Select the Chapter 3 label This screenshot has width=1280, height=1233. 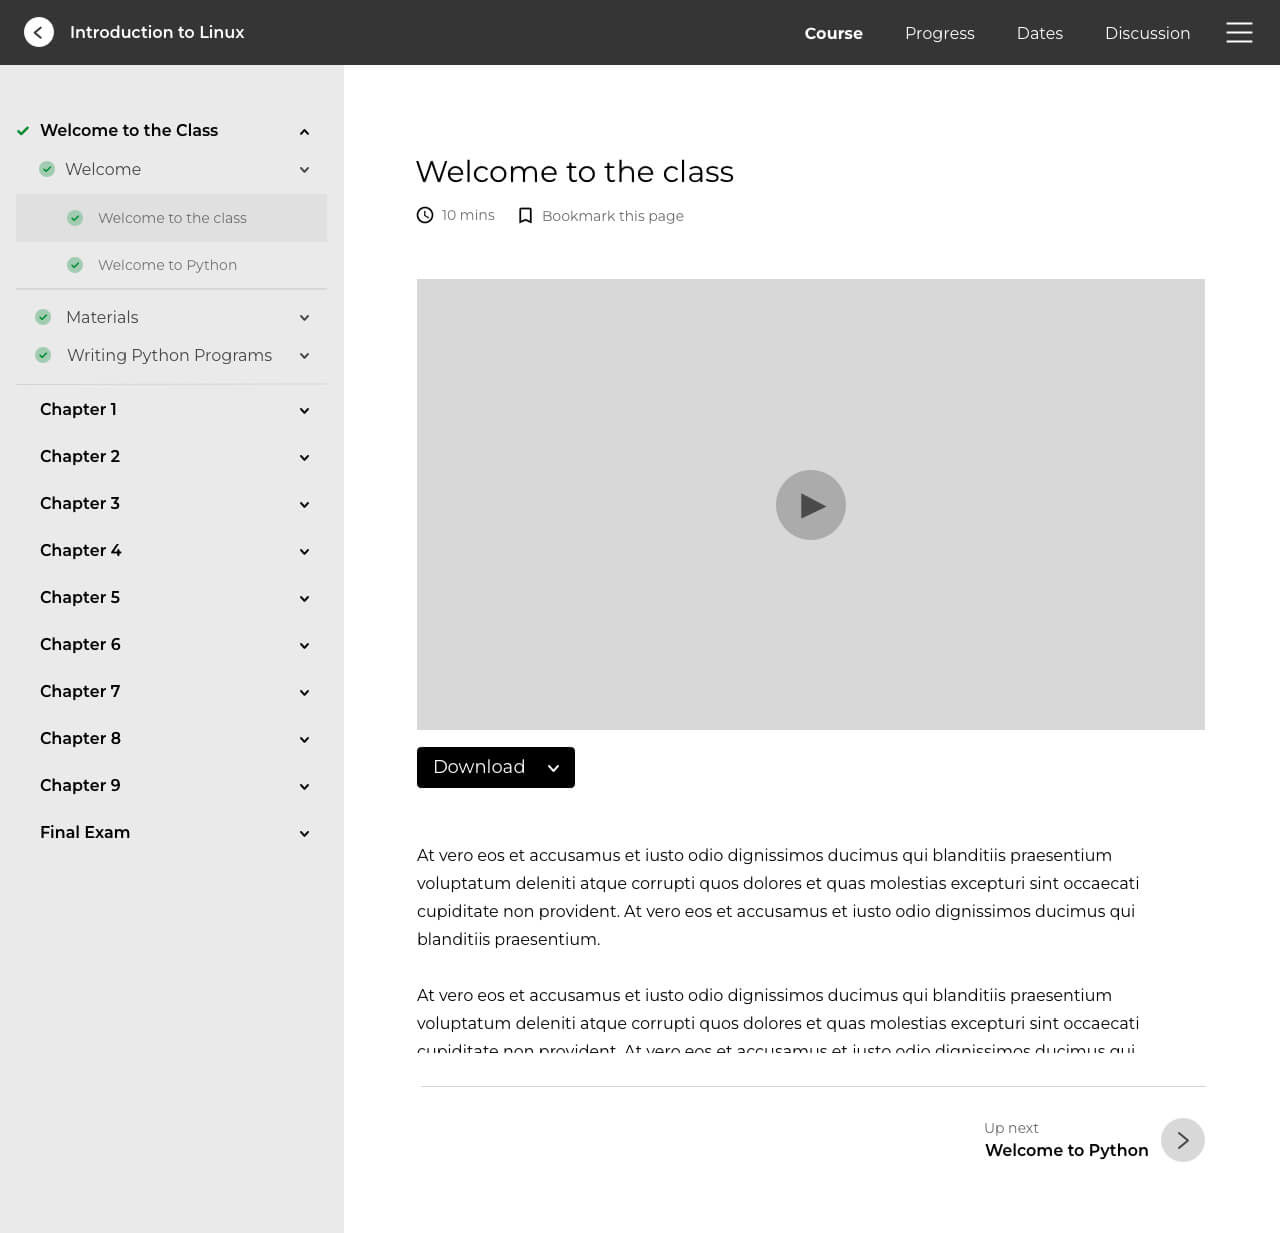[80, 503]
